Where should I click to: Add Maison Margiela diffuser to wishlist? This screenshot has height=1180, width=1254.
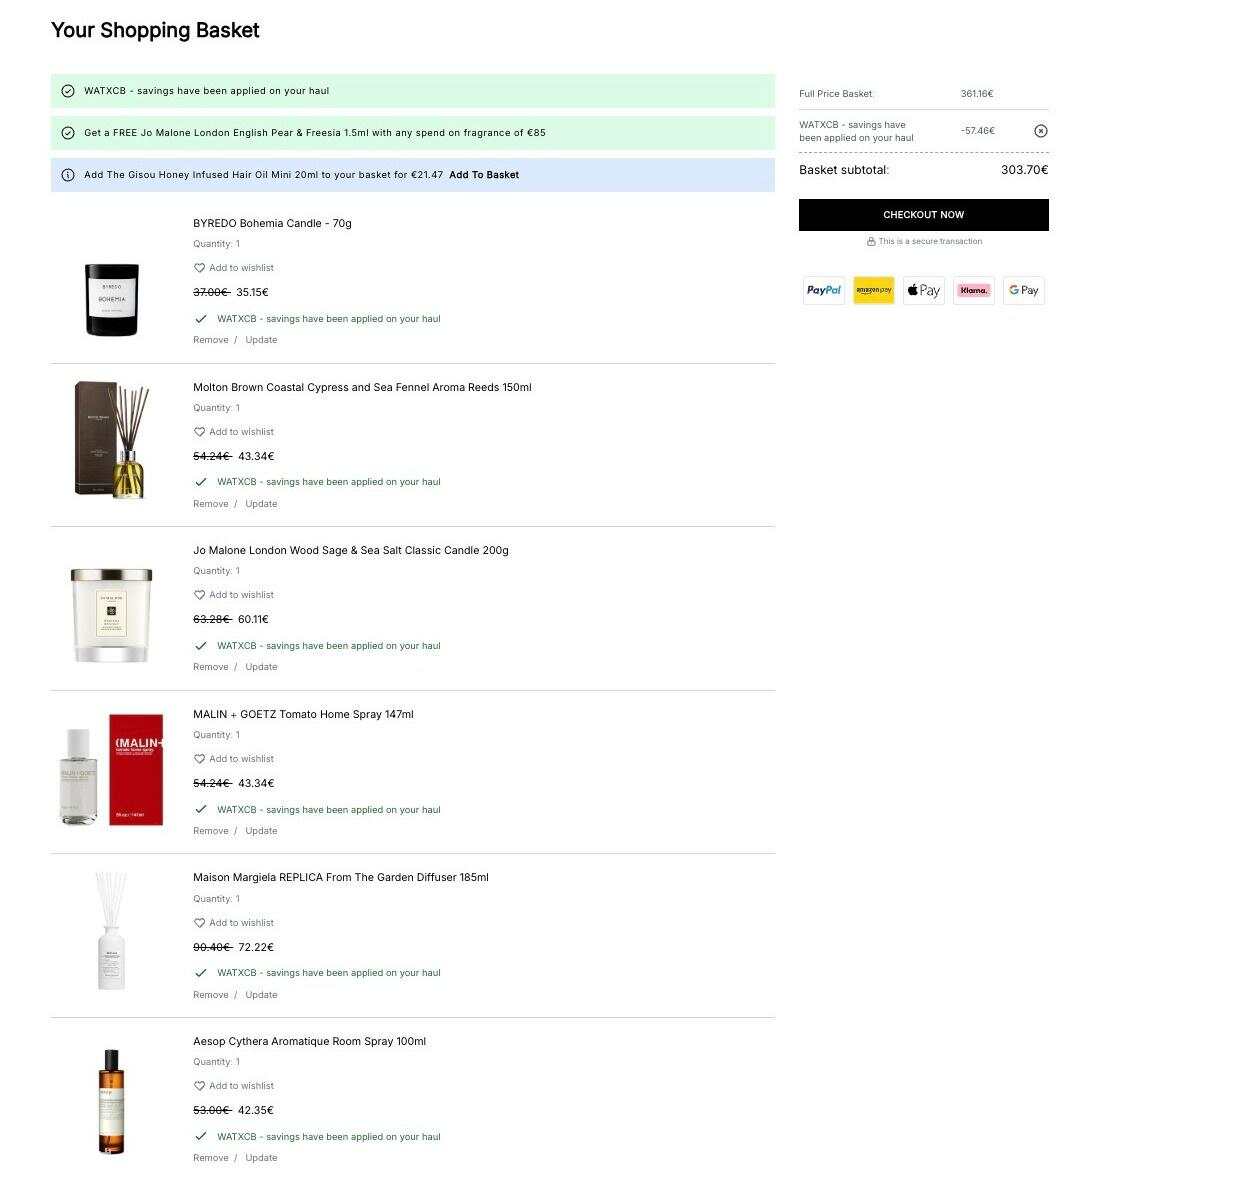click(233, 923)
